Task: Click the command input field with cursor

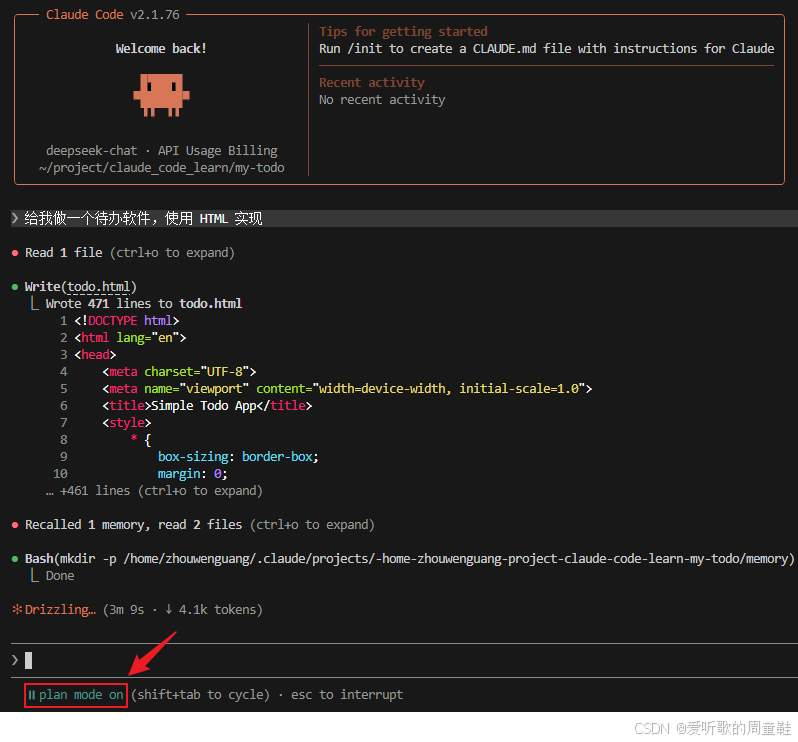Action: point(404,660)
